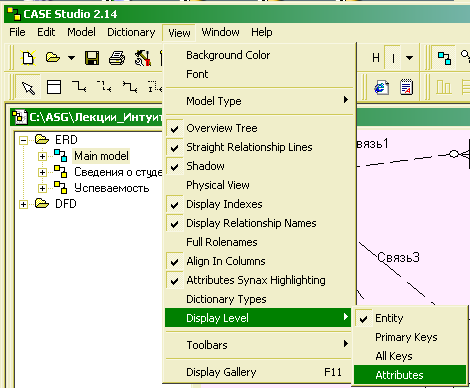The height and width of the screenshot is (388, 470).
Task: Select Entity display level
Action: pyautogui.click(x=410, y=318)
